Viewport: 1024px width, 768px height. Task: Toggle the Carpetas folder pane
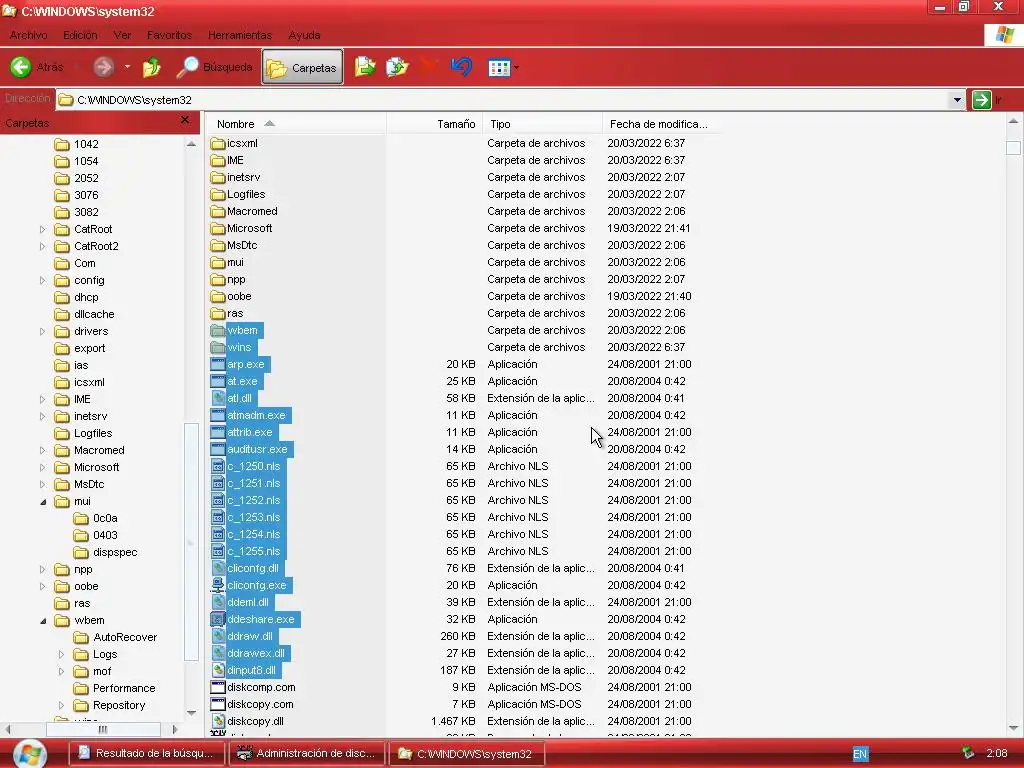pyautogui.click(x=302, y=67)
